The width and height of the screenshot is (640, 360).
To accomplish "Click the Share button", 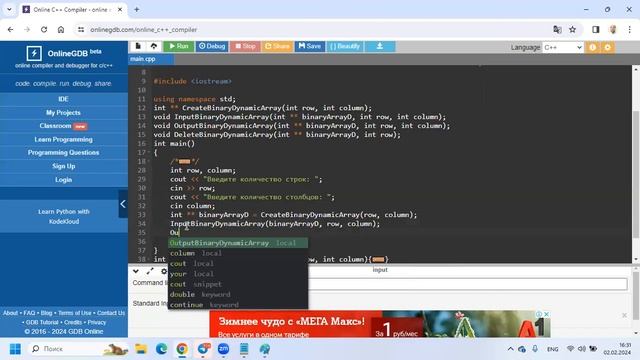I will [277, 47].
